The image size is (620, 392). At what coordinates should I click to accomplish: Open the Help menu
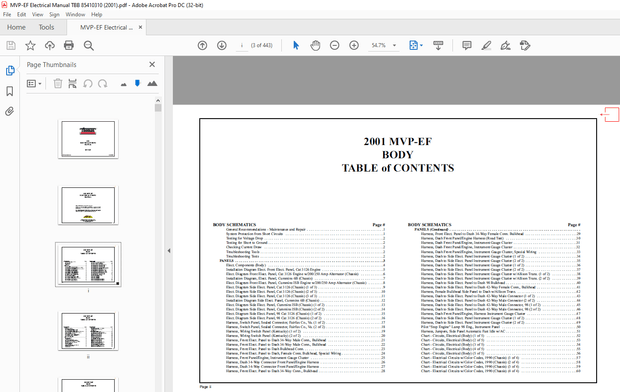96,15
